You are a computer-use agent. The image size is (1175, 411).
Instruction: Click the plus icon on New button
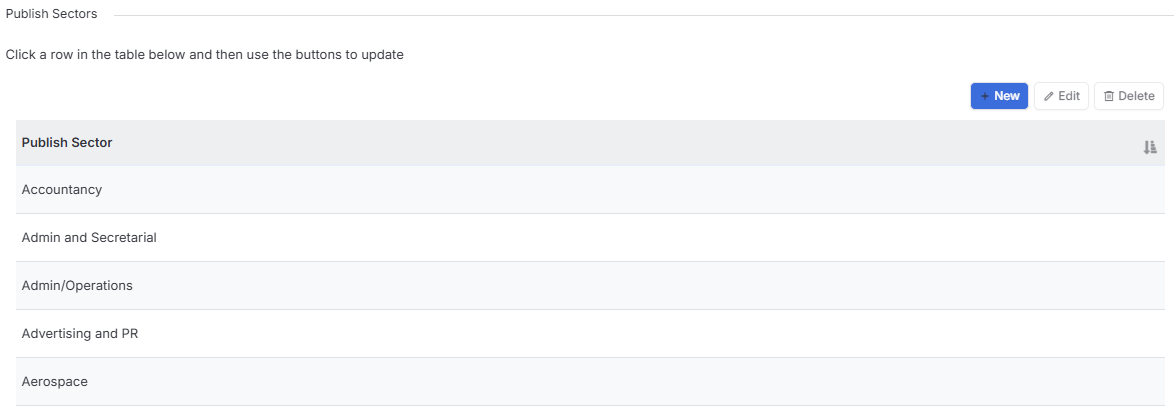(985, 96)
